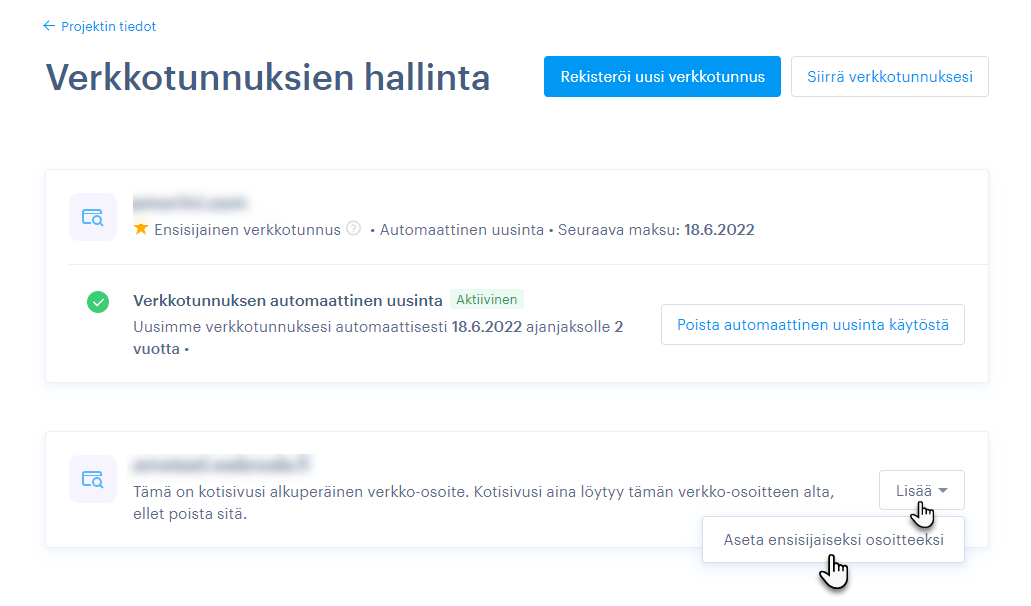Select the blurred primary domain name
The image size is (1031, 606).
[190, 203]
